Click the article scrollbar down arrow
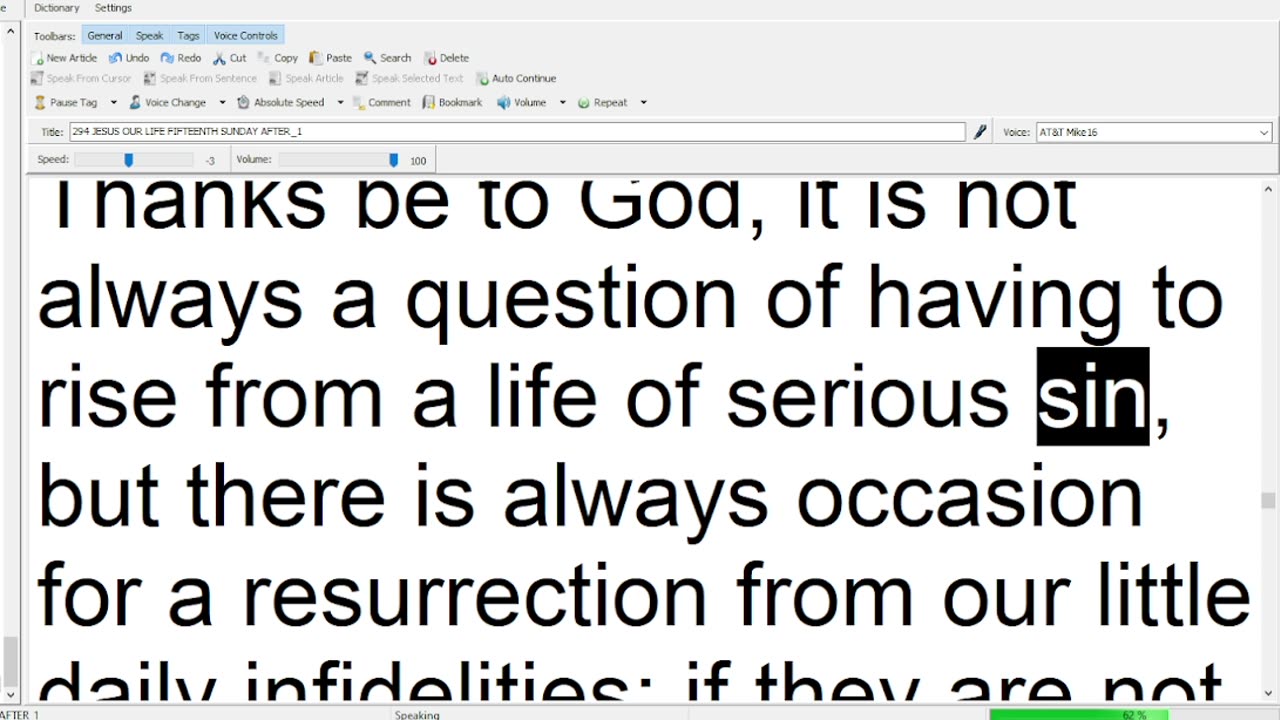1280x720 pixels. (1268, 693)
